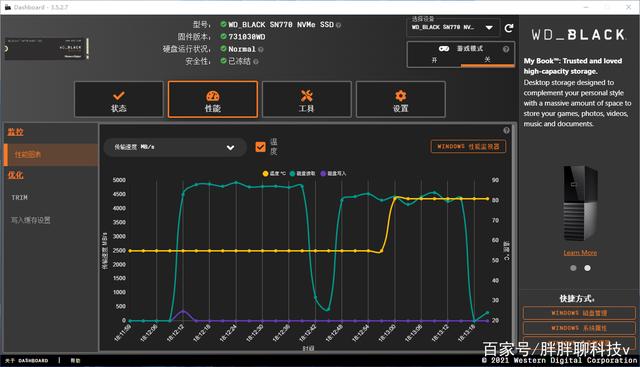Image resolution: width=640 pixels, height=367 pixels.
Task: Open the 状态 status tab
Action: pyautogui.click(x=119, y=99)
